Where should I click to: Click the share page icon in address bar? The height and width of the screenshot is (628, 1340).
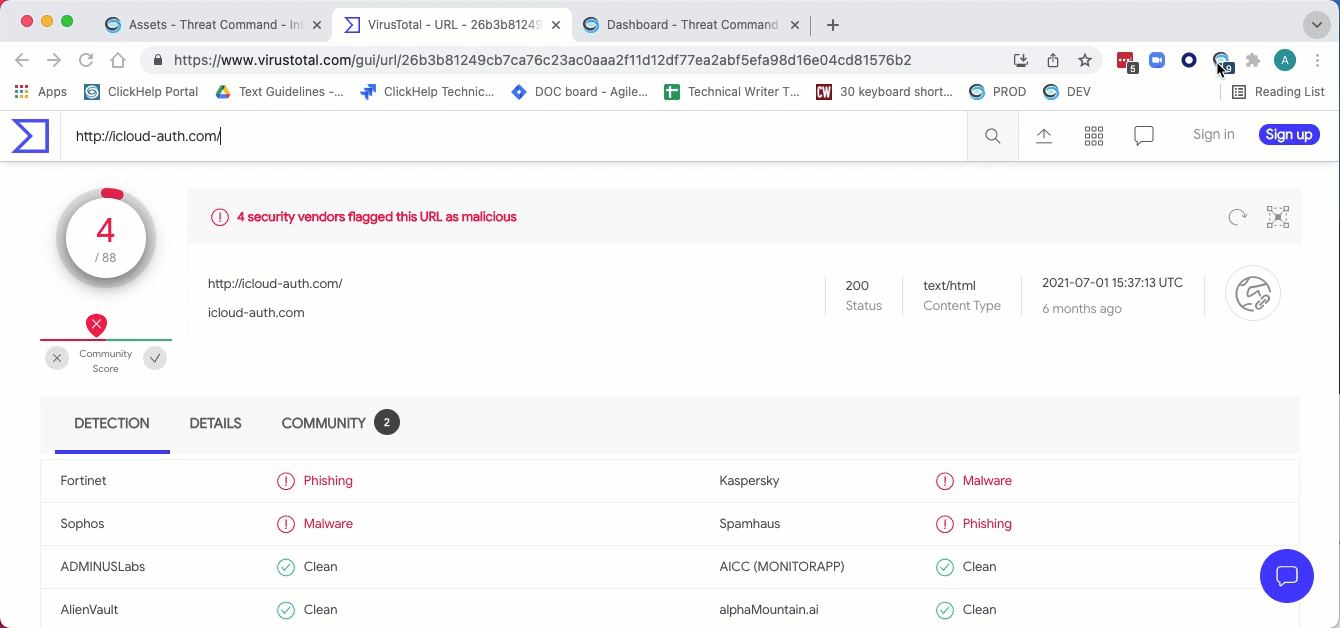pos(1053,60)
